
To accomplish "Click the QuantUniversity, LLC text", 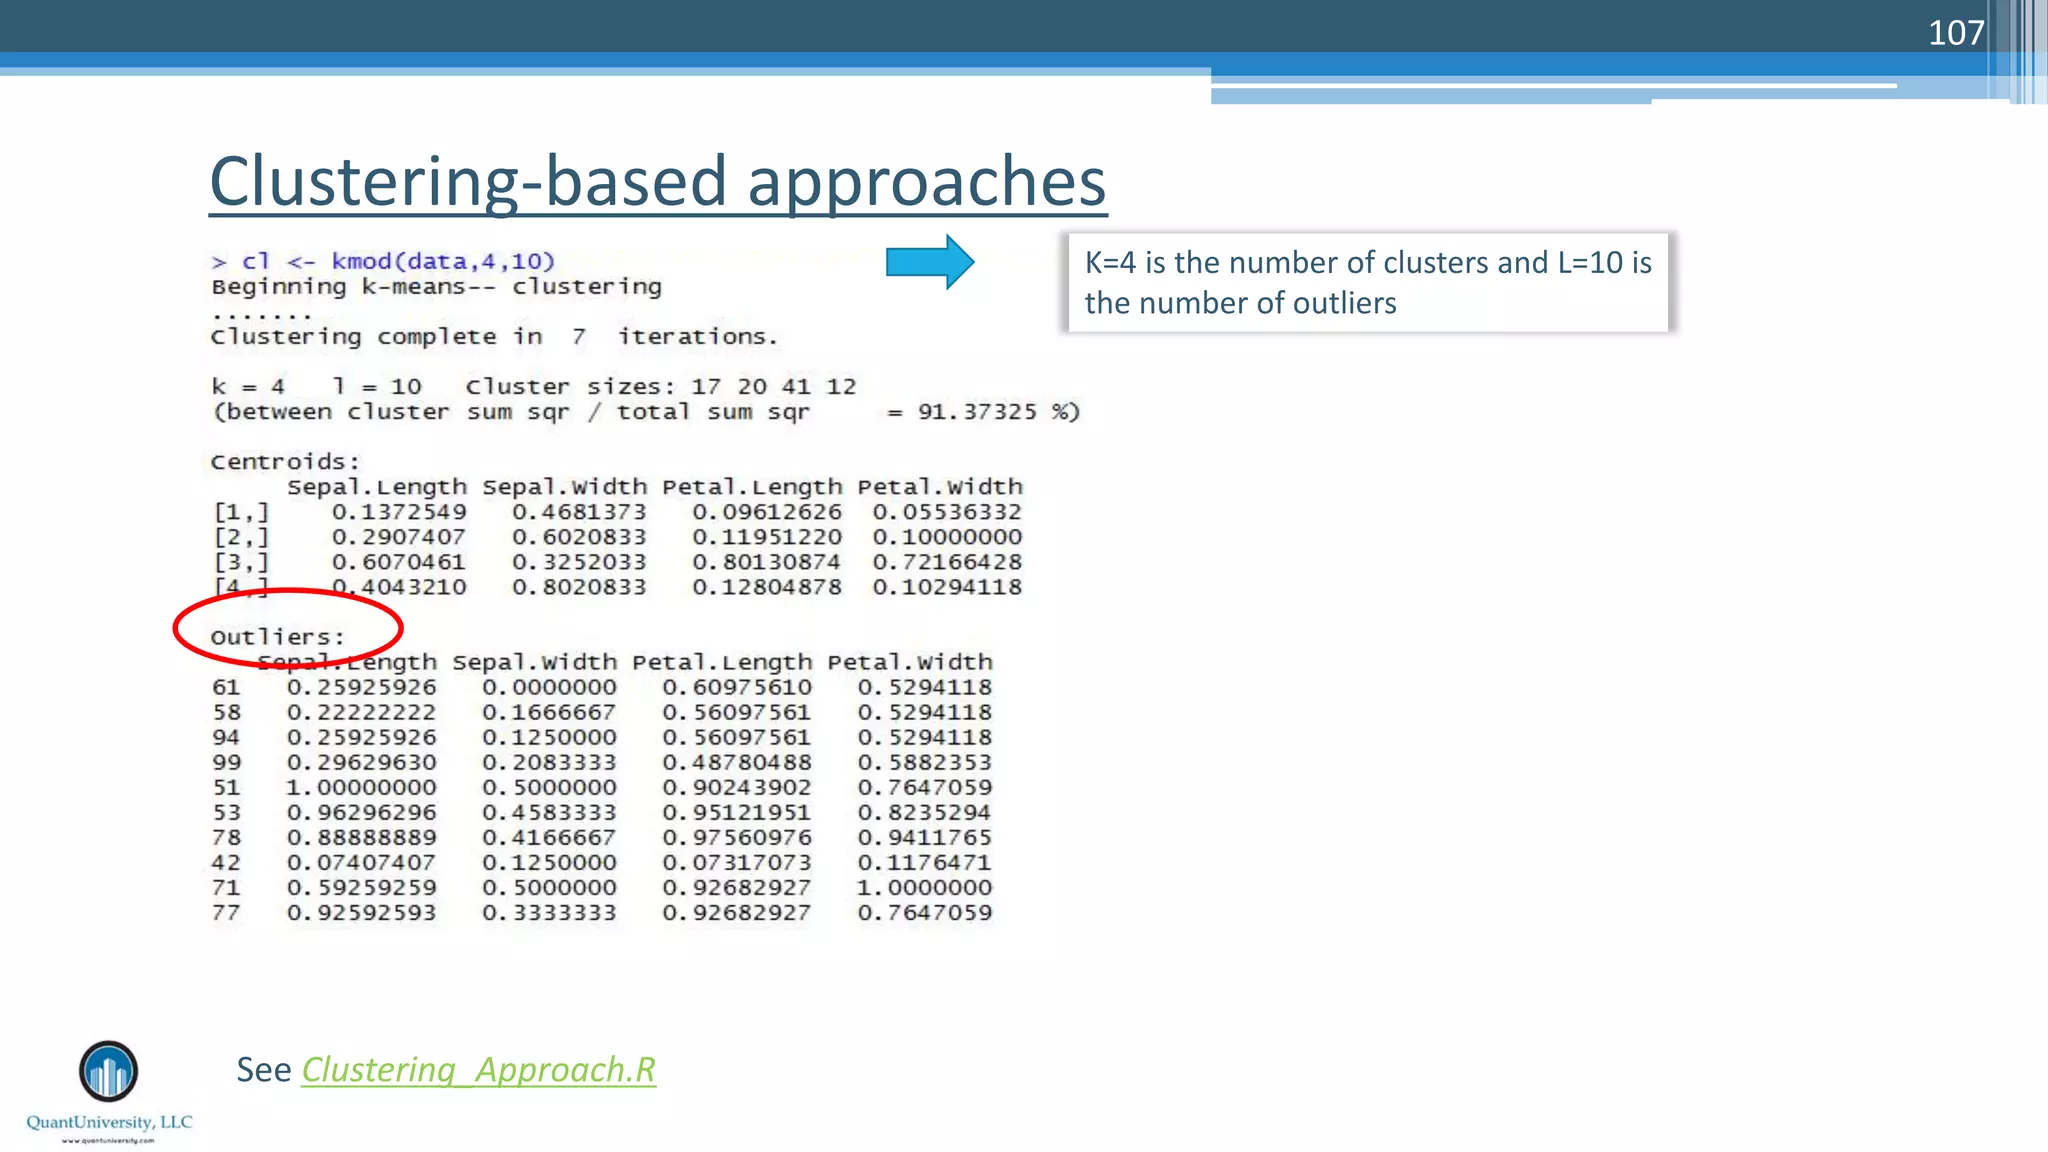I will point(109,1122).
